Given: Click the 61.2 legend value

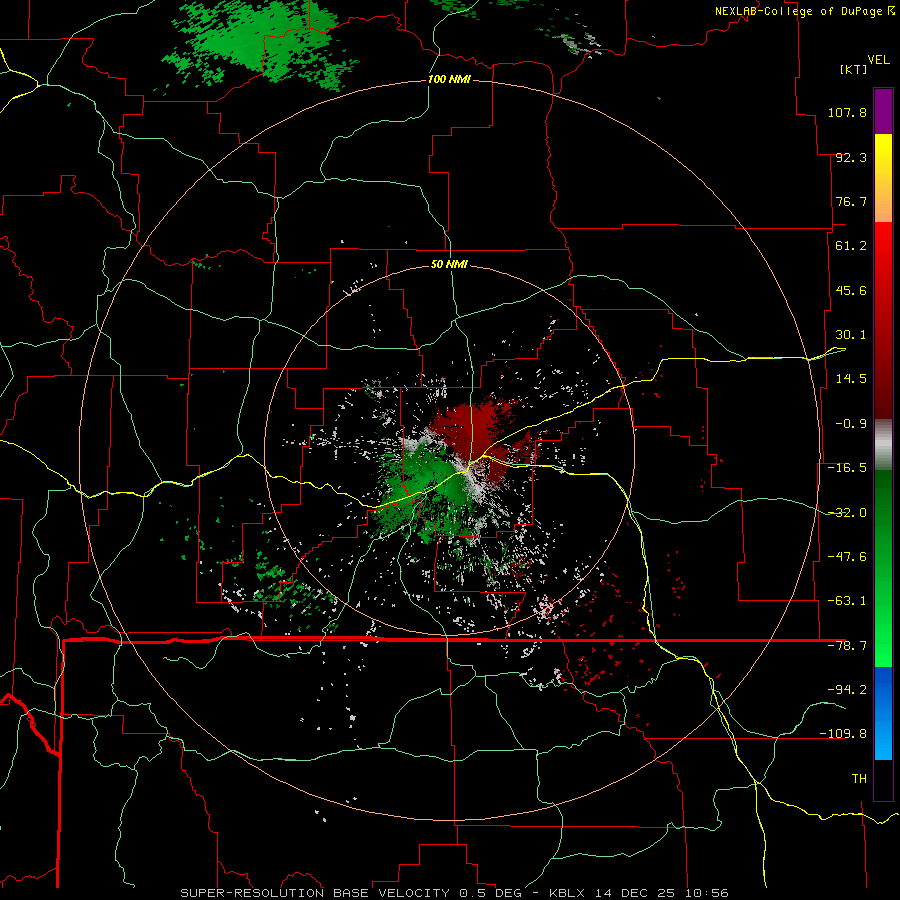Looking at the screenshot, I should (x=851, y=246).
